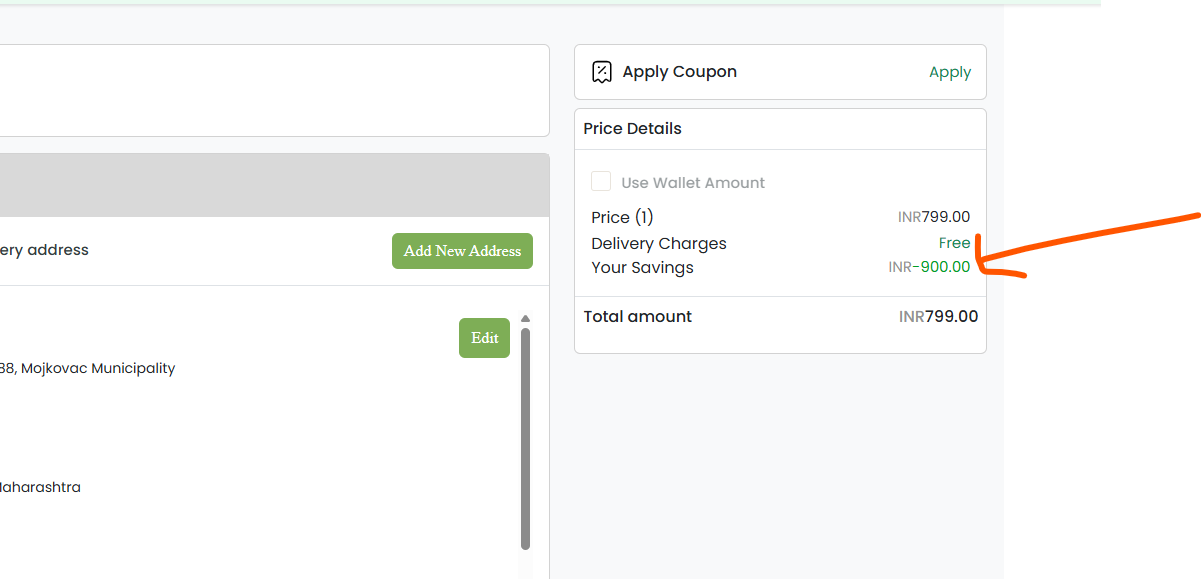
Task: Click the Edit address button
Action: (485, 338)
